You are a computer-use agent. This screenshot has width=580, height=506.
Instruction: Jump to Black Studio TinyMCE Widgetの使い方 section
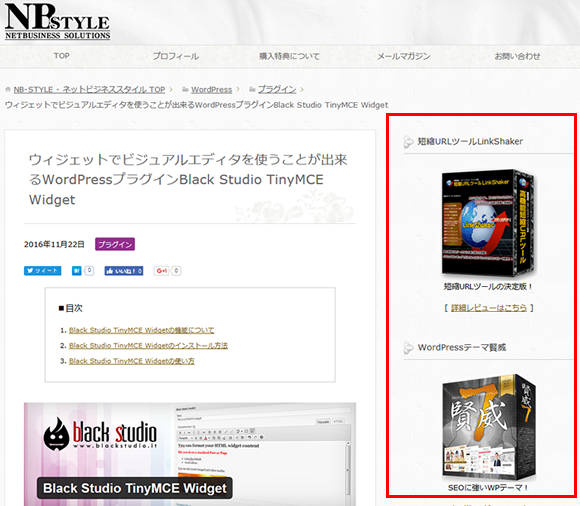pos(132,361)
